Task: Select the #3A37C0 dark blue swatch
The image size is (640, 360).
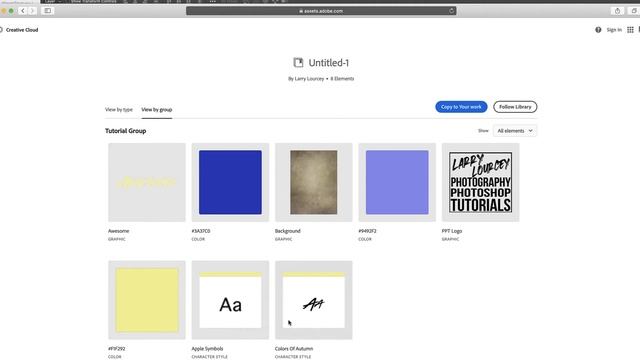Action: coord(230,182)
